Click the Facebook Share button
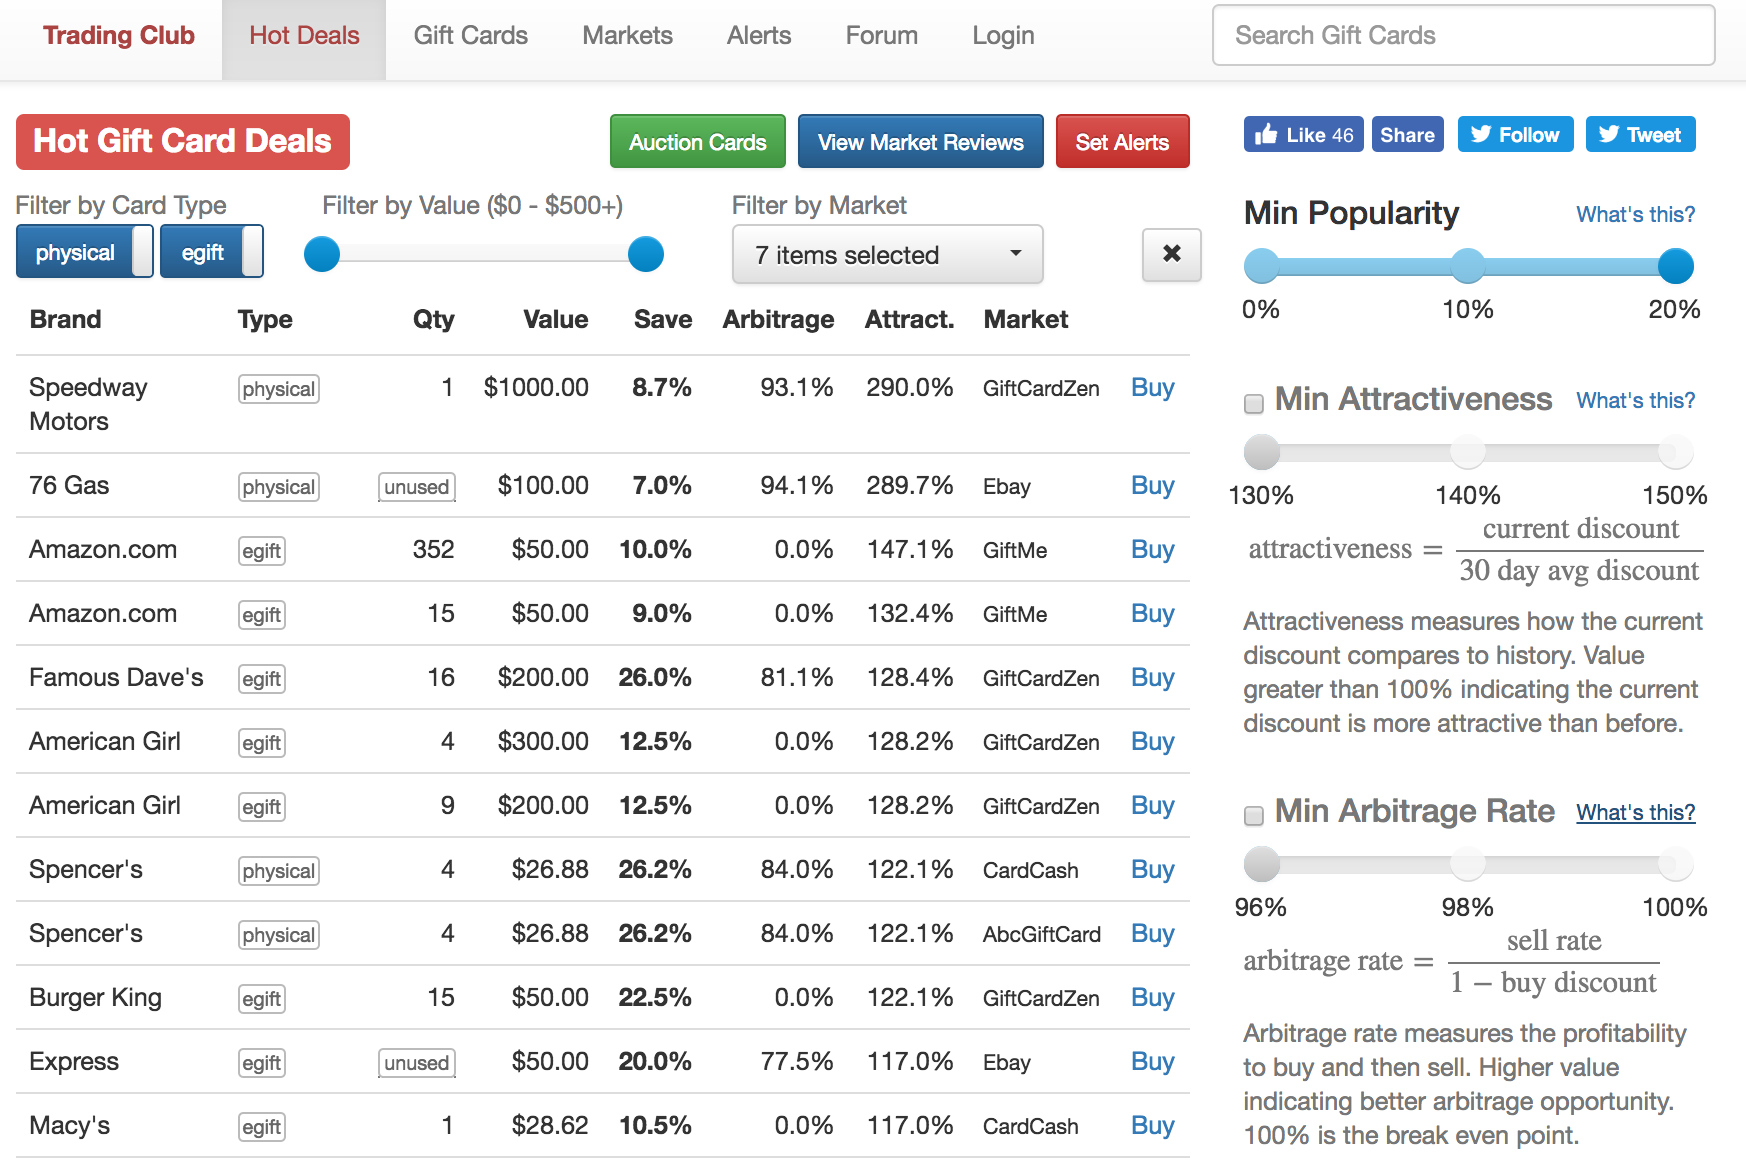Image resolution: width=1746 pixels, height=1164 pixels. pos(1407,135)
